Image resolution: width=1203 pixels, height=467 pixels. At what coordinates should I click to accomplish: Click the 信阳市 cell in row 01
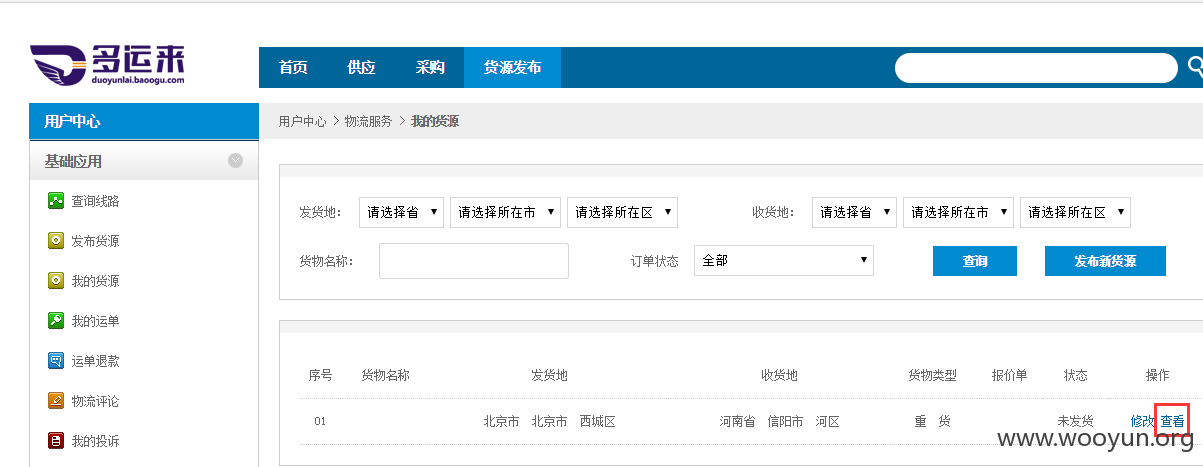(x=785, y=421)
